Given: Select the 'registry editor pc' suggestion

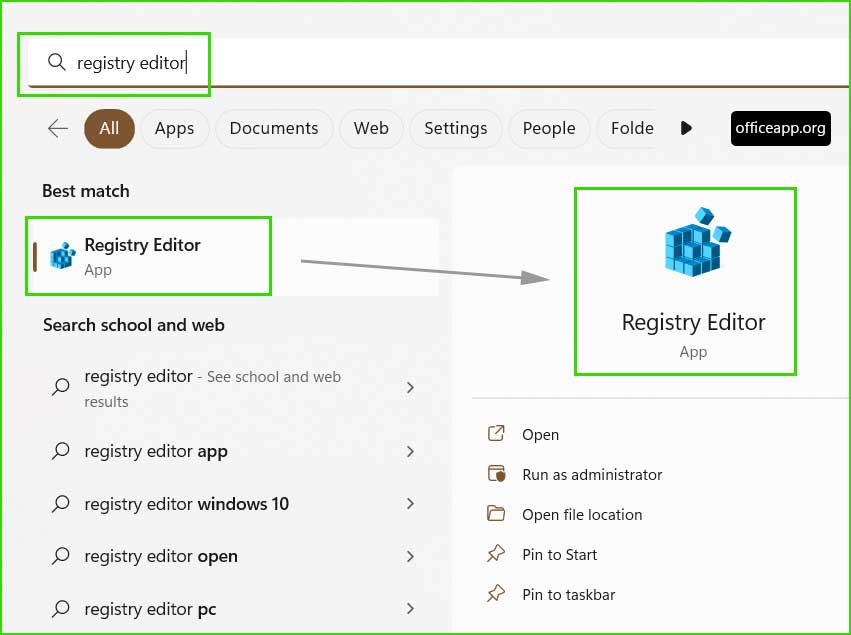Looking at the screenshot, I should 232,609.
